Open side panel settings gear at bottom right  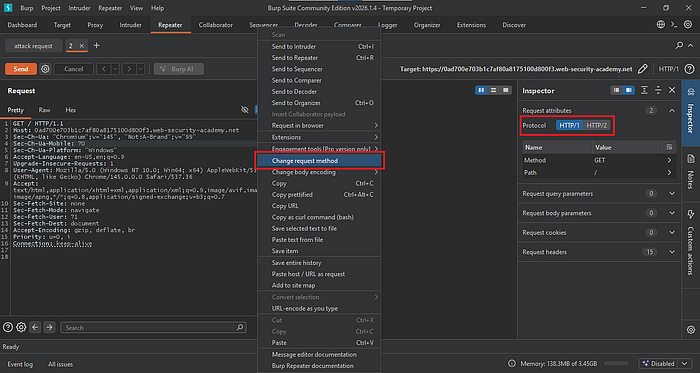691,330
